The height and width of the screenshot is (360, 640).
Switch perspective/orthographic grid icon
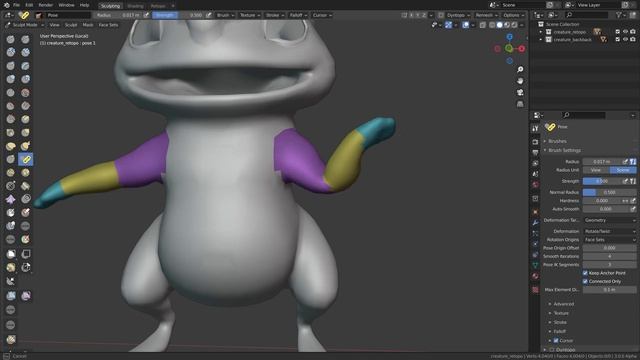coord(520,104)
